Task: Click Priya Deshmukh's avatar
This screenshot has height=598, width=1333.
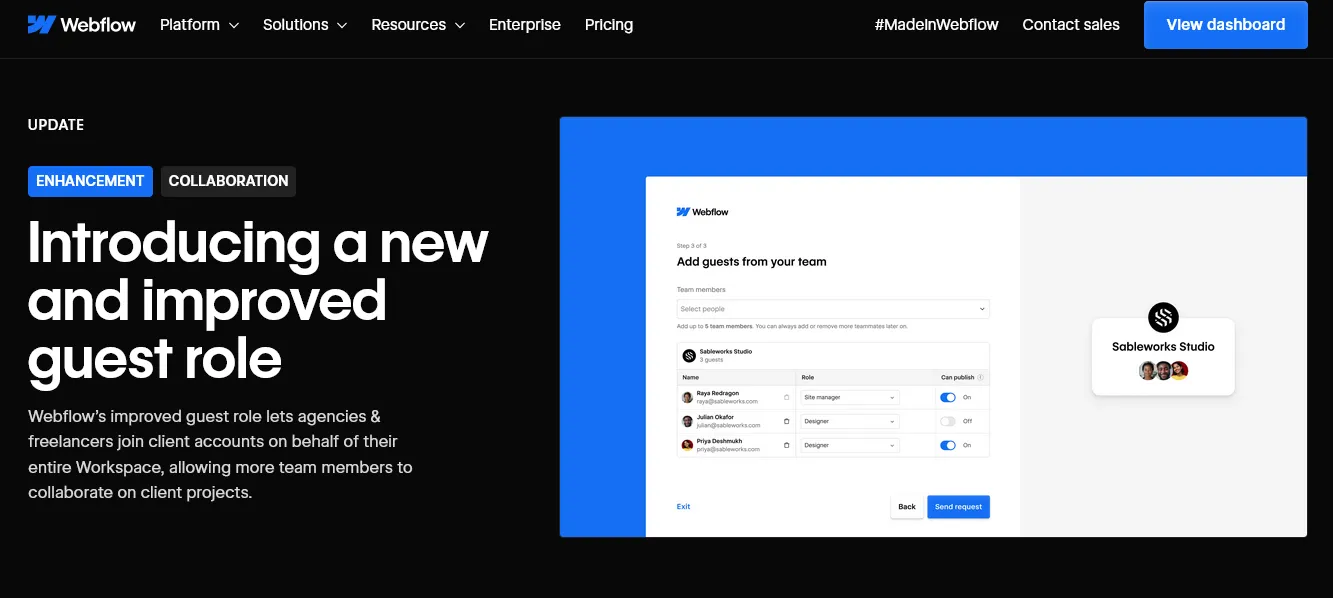Action: [688, 445]
